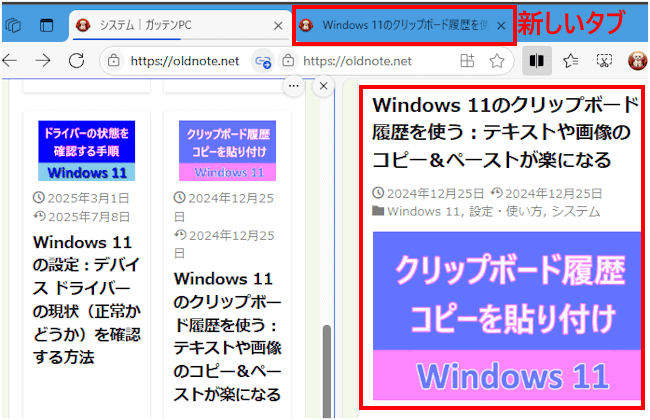Open the workspaces icon

pyautogui.click(x=13, y=25)
